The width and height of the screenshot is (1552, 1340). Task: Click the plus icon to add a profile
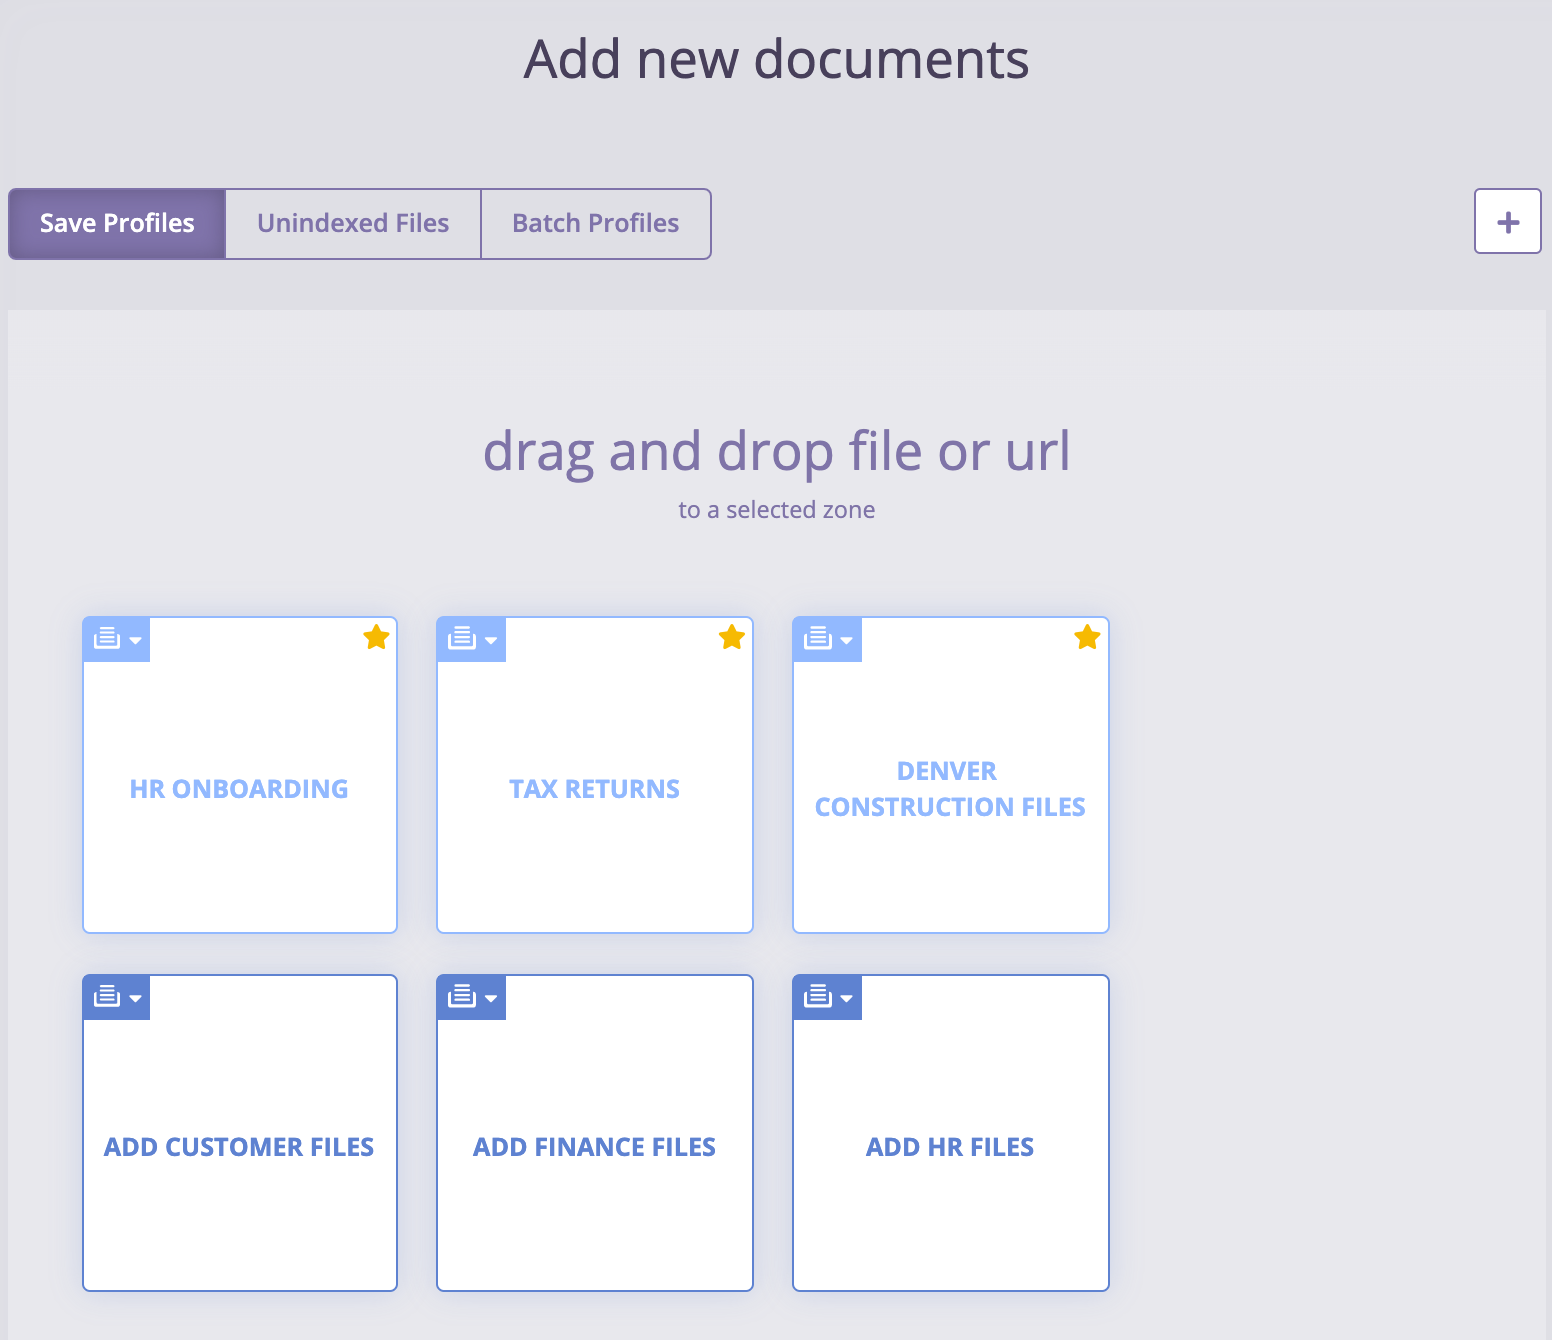pyautogui.click(x=1507, y=222)
